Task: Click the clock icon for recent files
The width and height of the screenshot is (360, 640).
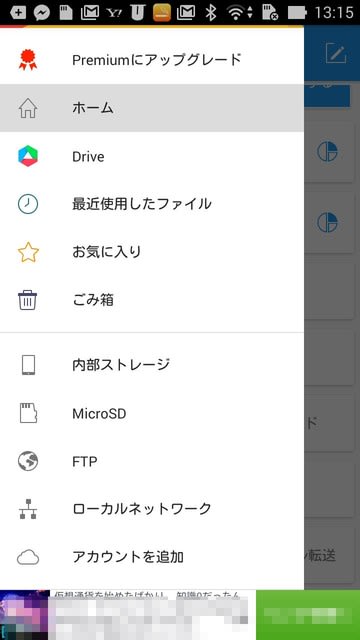Action: (x=28, y=204)
